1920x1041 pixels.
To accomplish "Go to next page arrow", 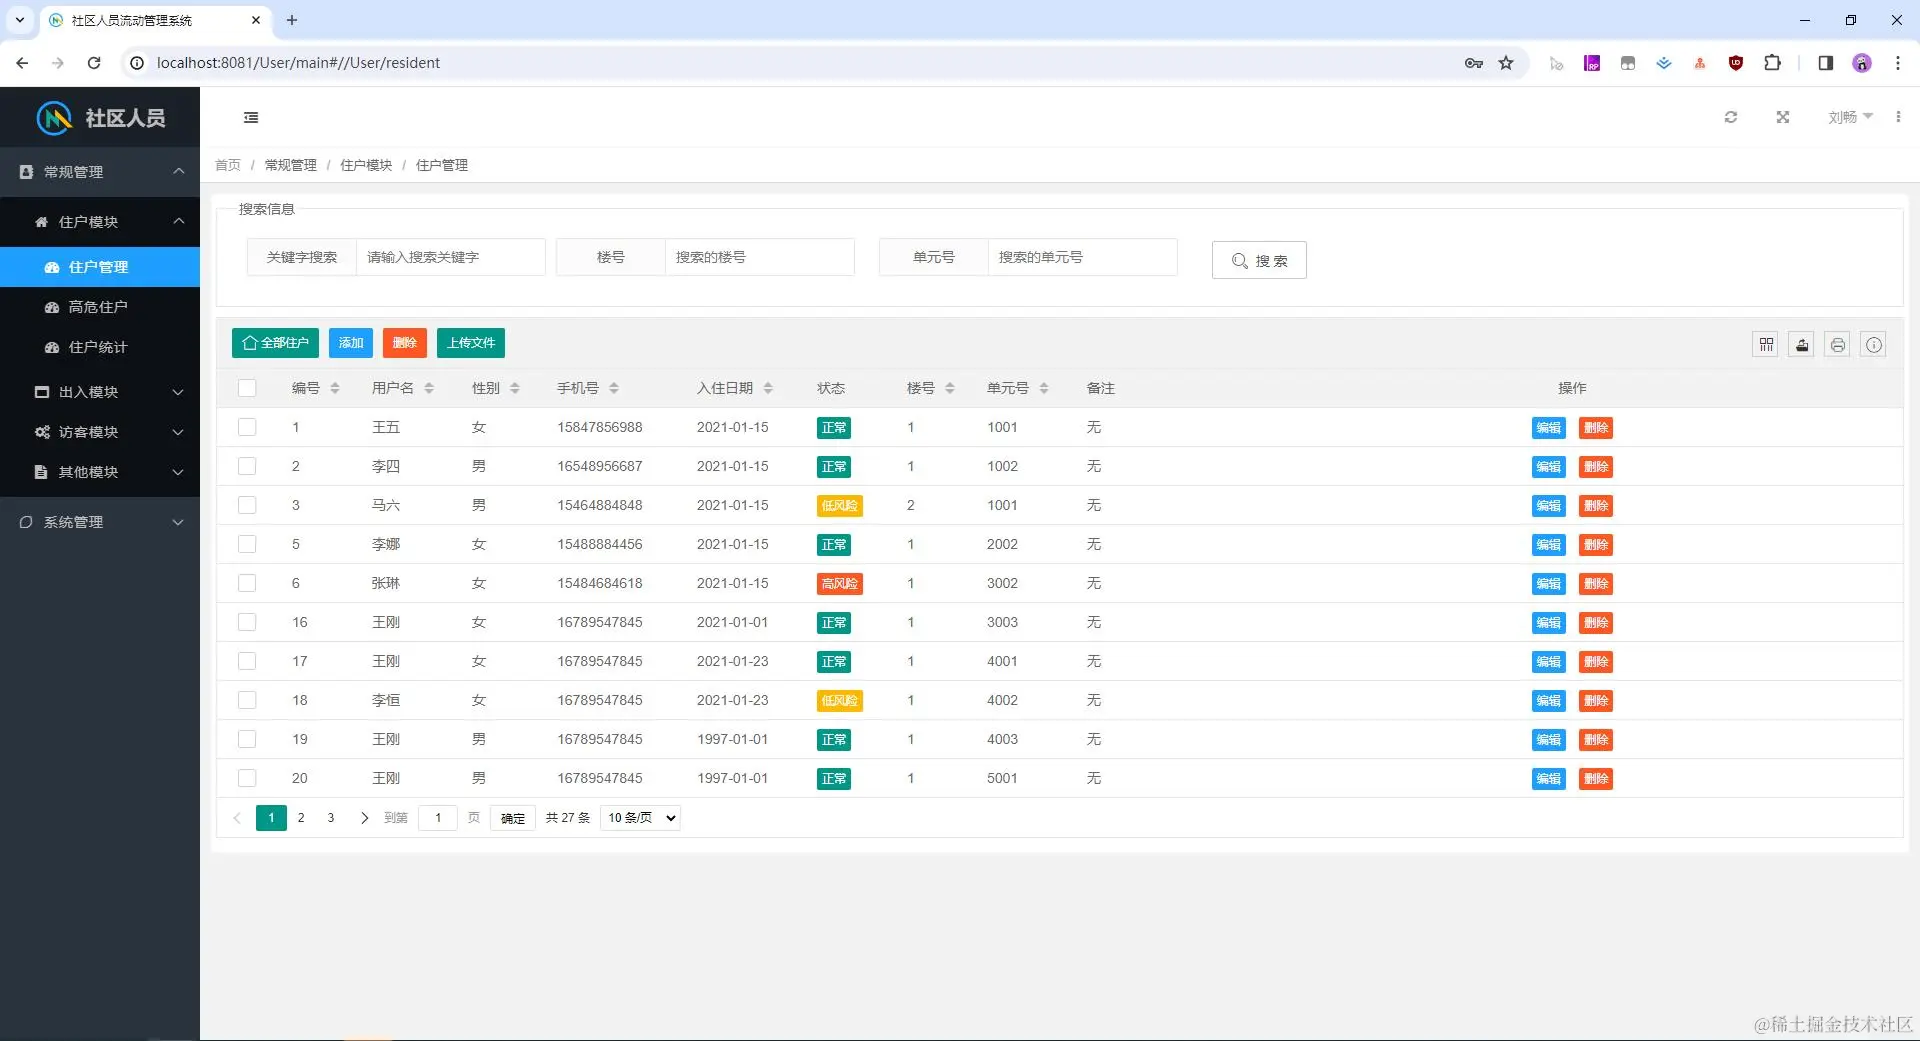I will (x=364, y=818).
